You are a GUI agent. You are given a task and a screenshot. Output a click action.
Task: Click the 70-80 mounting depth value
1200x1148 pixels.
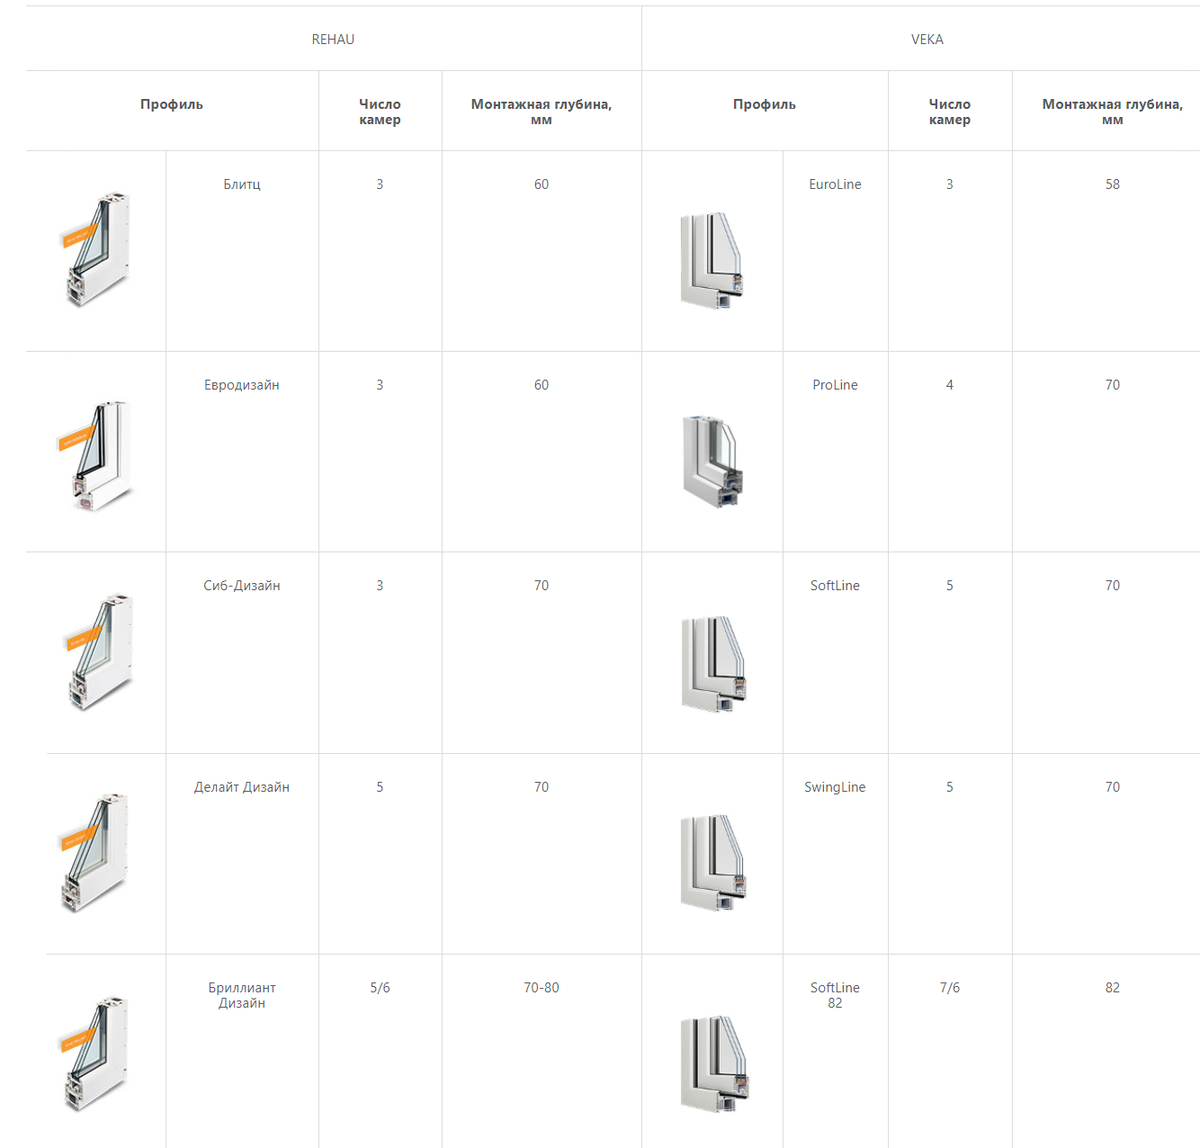pyautogui.click(x=541, y=987)
